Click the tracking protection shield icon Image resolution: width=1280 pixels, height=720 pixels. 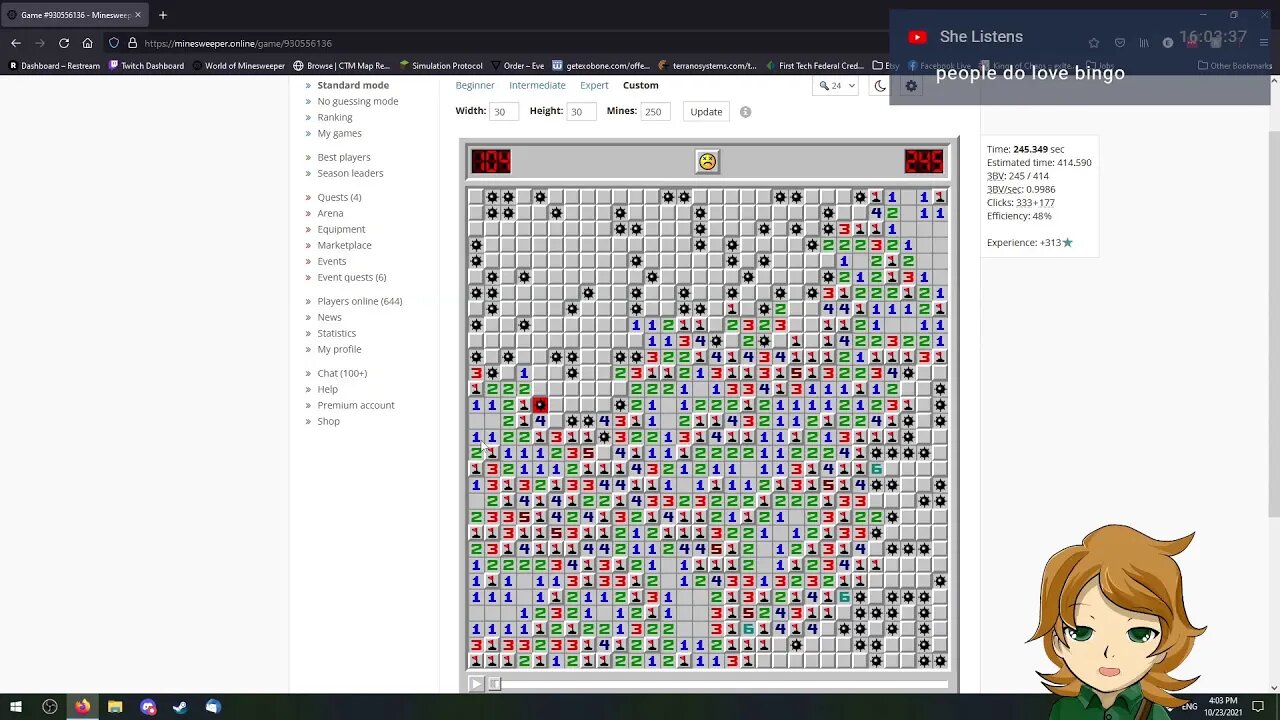click(x=114, y=43)
